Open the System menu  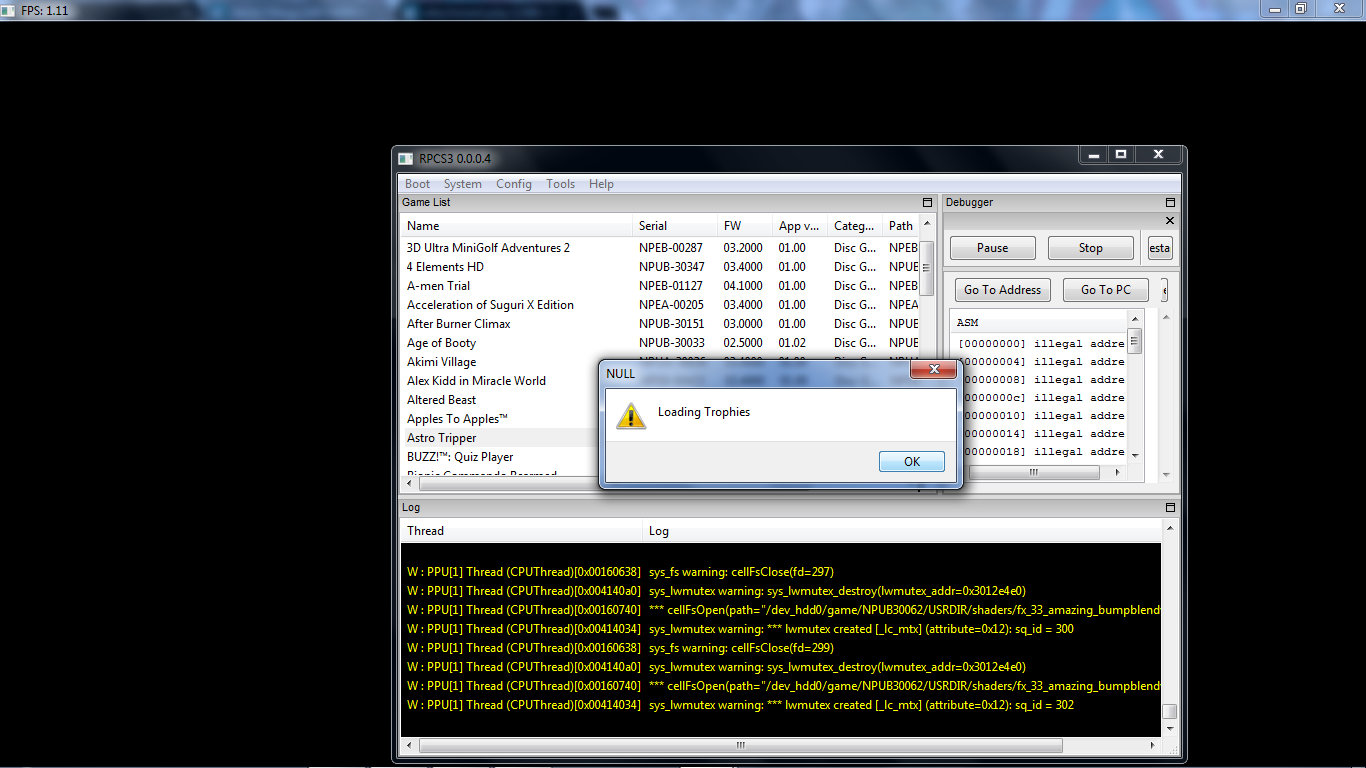click(x=463, y=184)
